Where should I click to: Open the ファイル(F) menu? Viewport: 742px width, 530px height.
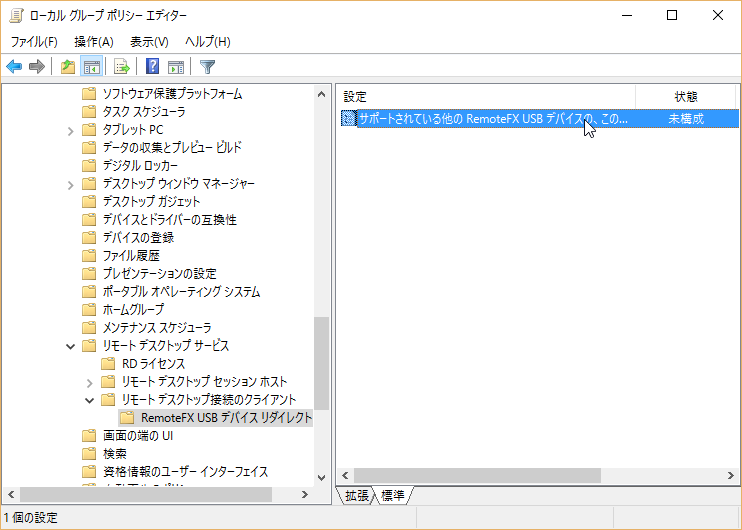coord(34,42)
